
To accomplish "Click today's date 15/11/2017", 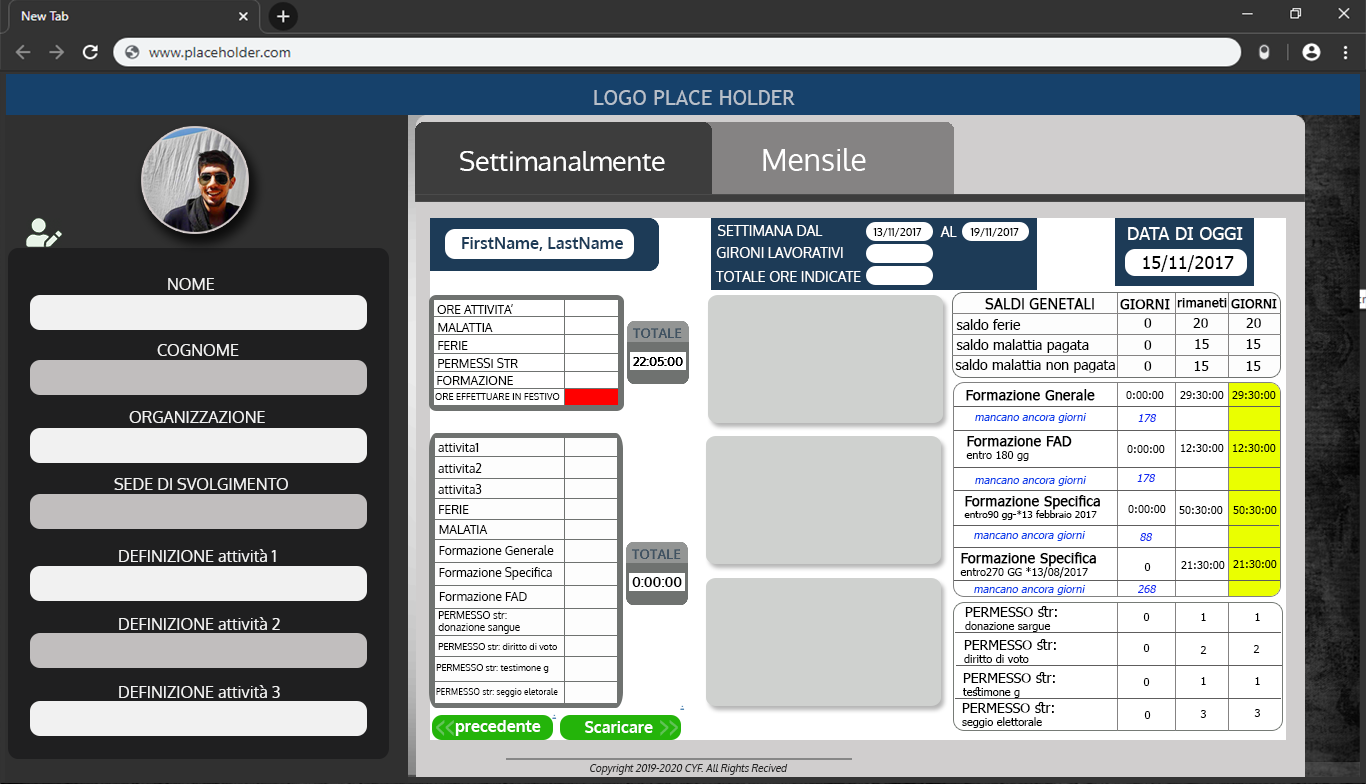I will point(1186,263).
